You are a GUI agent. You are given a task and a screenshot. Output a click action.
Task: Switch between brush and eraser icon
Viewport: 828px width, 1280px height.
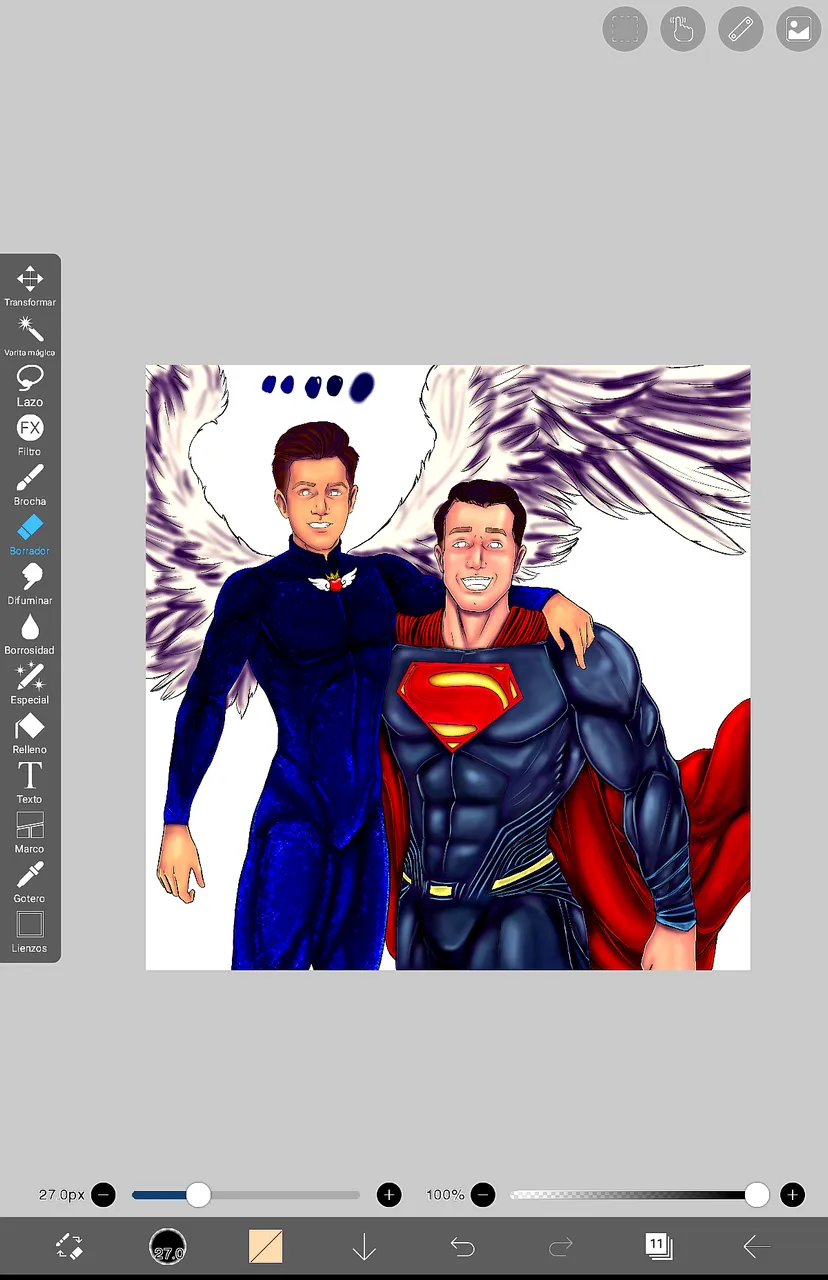coord(69,1246)
